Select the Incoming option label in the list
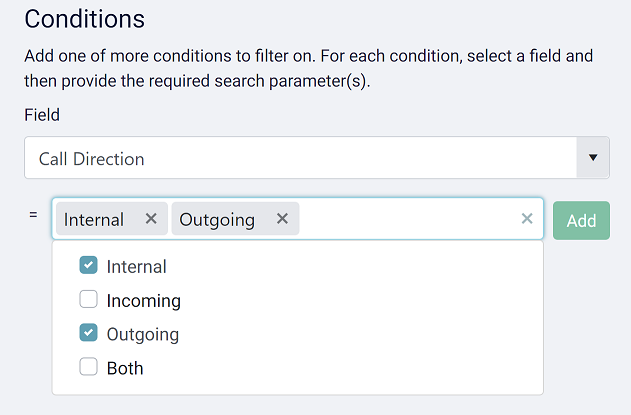 coord(143,300)
